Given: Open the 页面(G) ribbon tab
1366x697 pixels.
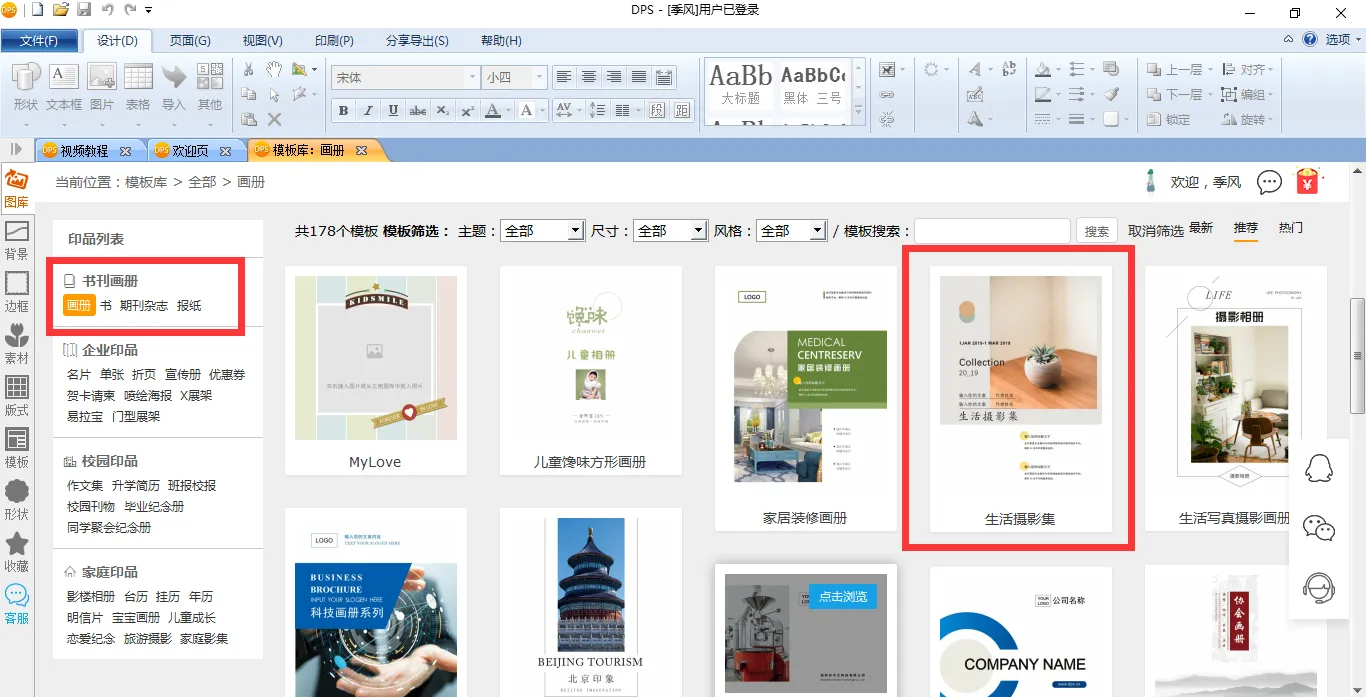Looking at the screenshot, I should [190, 41].
